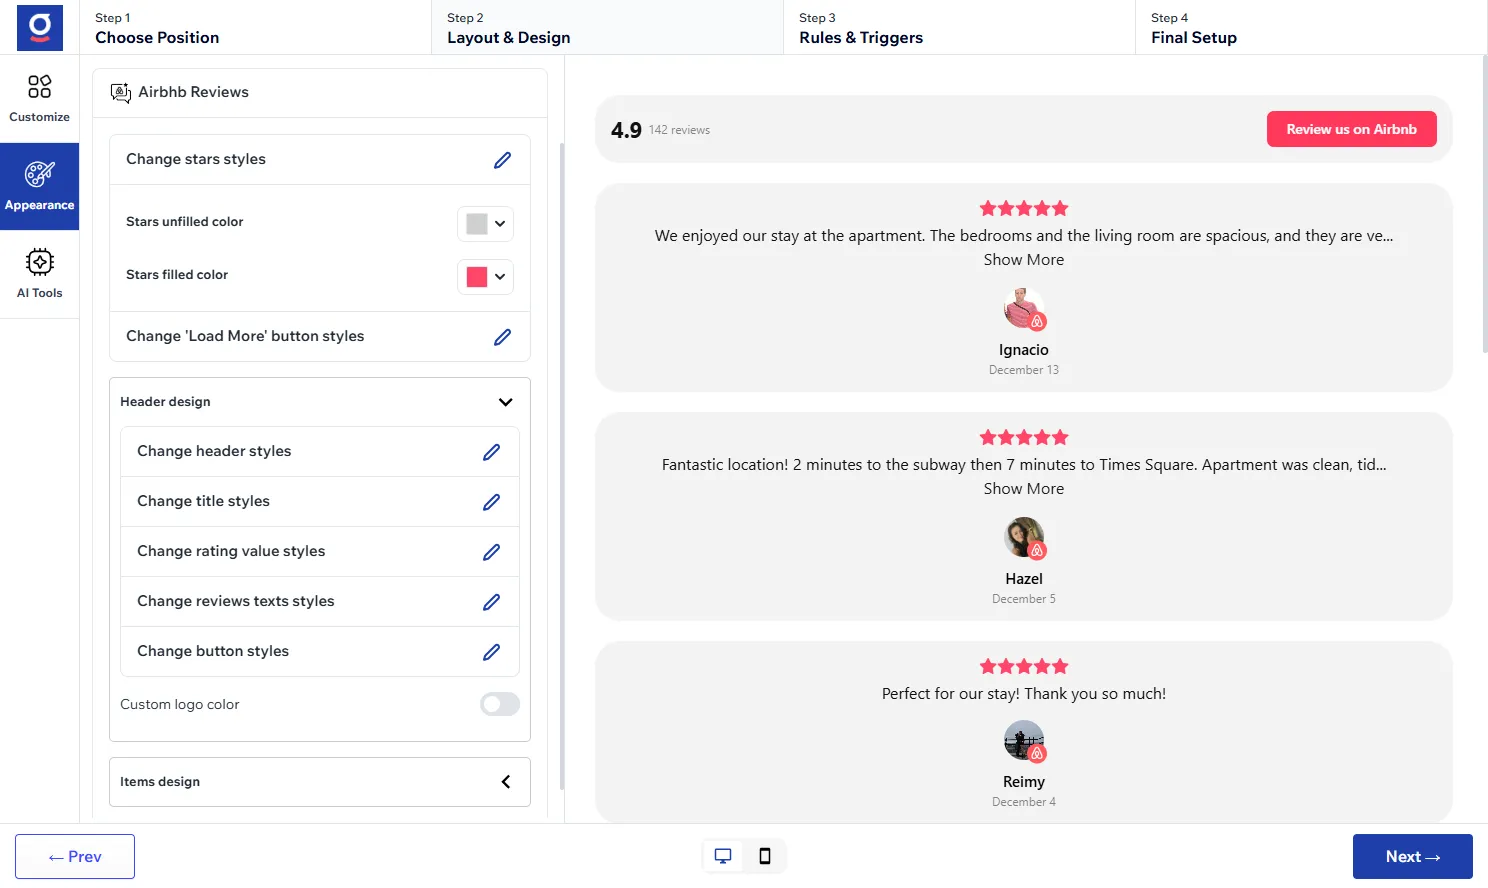
Task: Edit stars styles with pencil icon
Action: (x=502, y=160)
